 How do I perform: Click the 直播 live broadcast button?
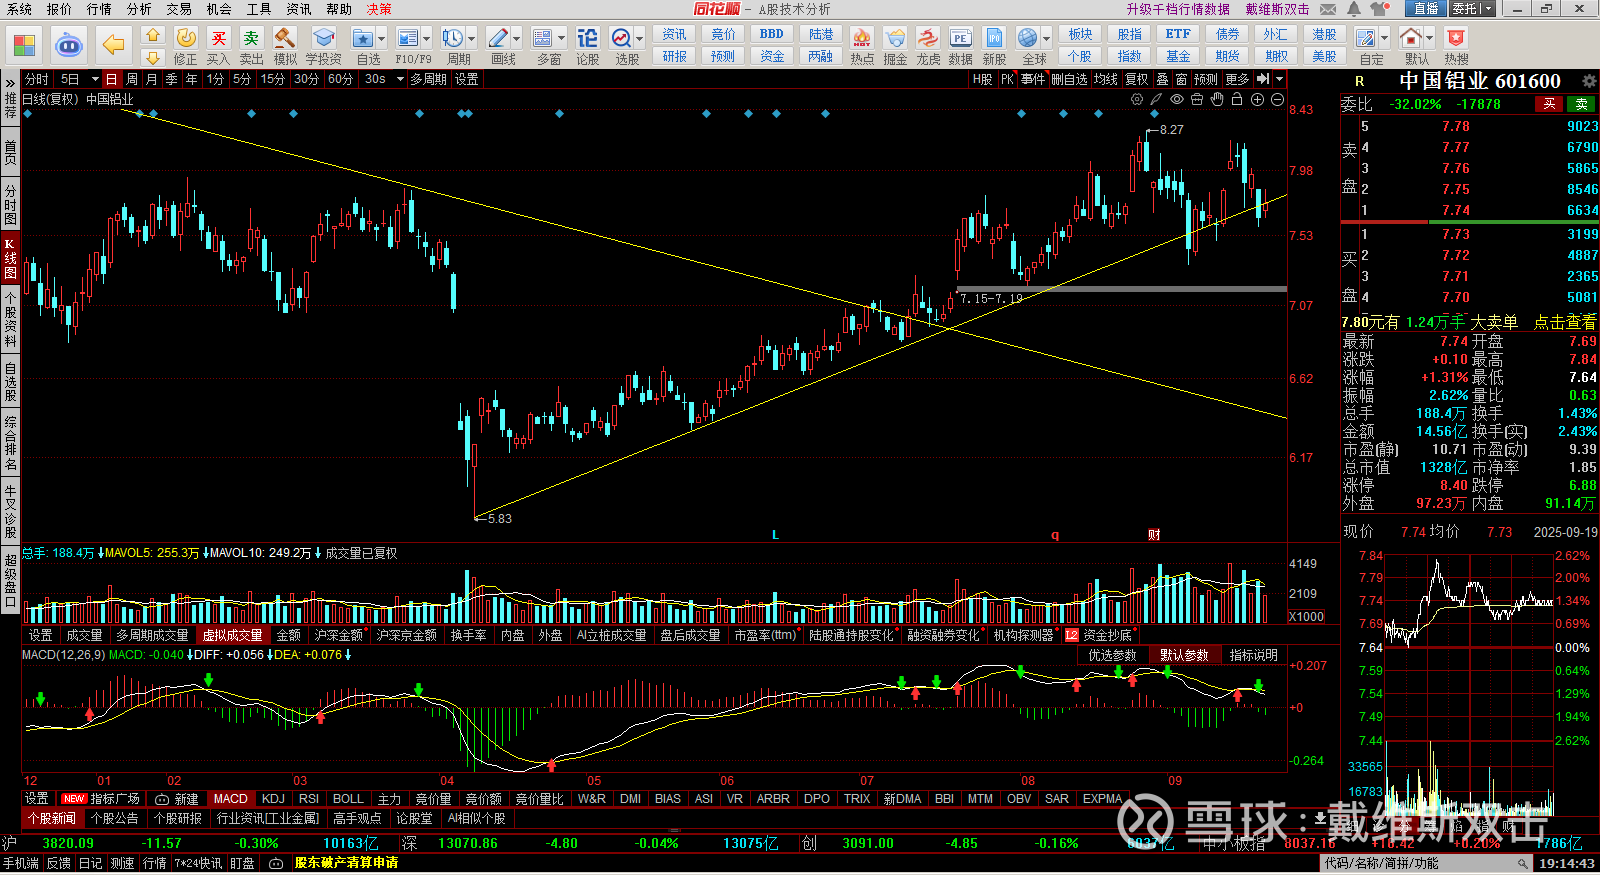1425,9
